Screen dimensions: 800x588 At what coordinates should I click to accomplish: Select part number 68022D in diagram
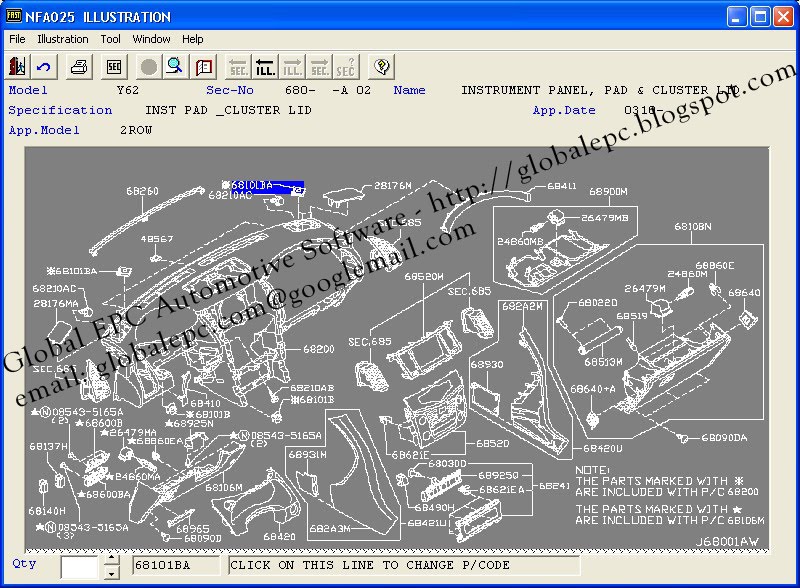click(597, 303)
